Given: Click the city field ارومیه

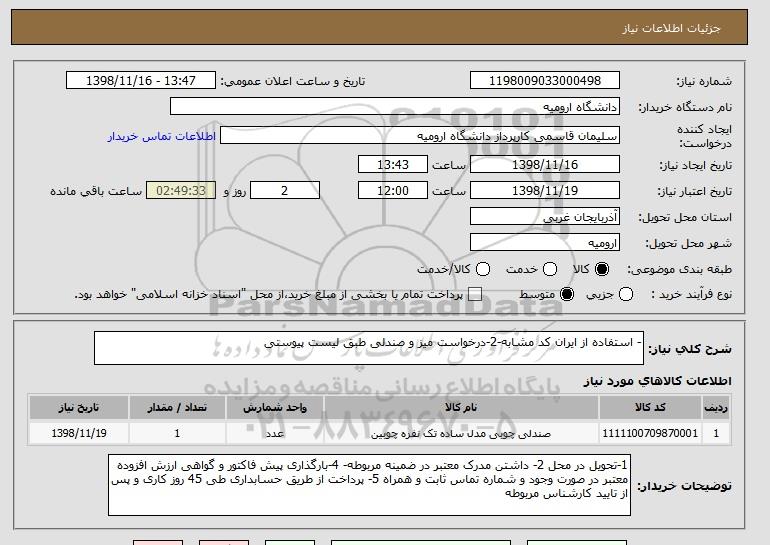Looking at the screenshot, I should point(545,243).
